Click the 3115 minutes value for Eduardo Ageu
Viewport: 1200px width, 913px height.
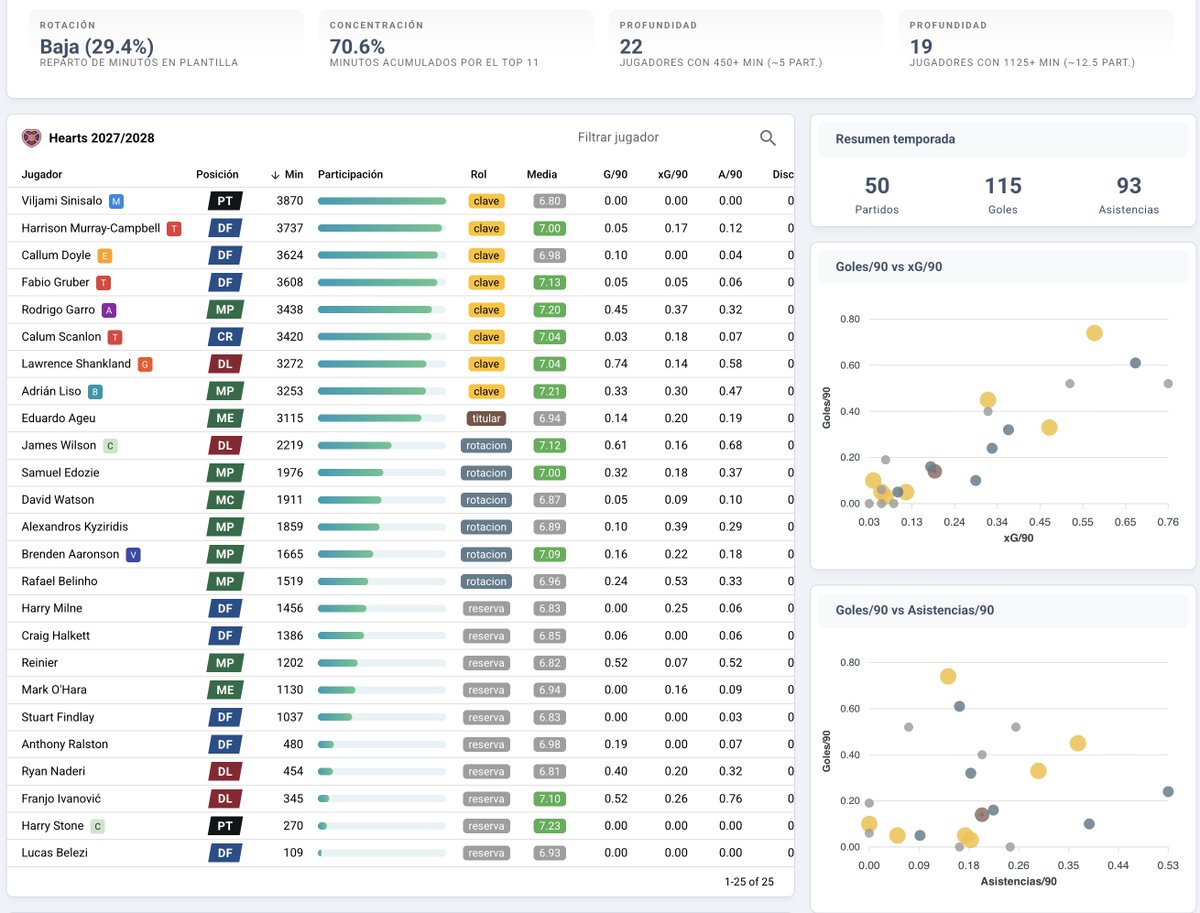290,418
